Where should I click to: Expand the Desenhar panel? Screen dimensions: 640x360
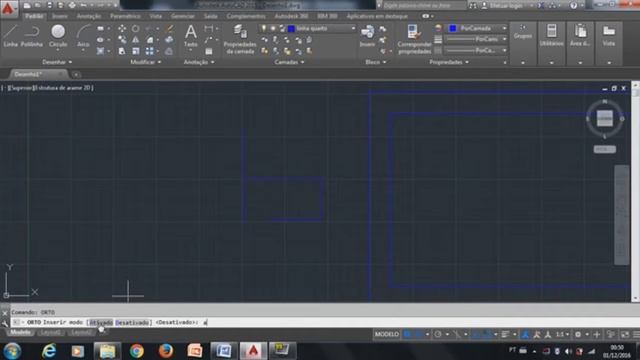click(x=57, y=62)
